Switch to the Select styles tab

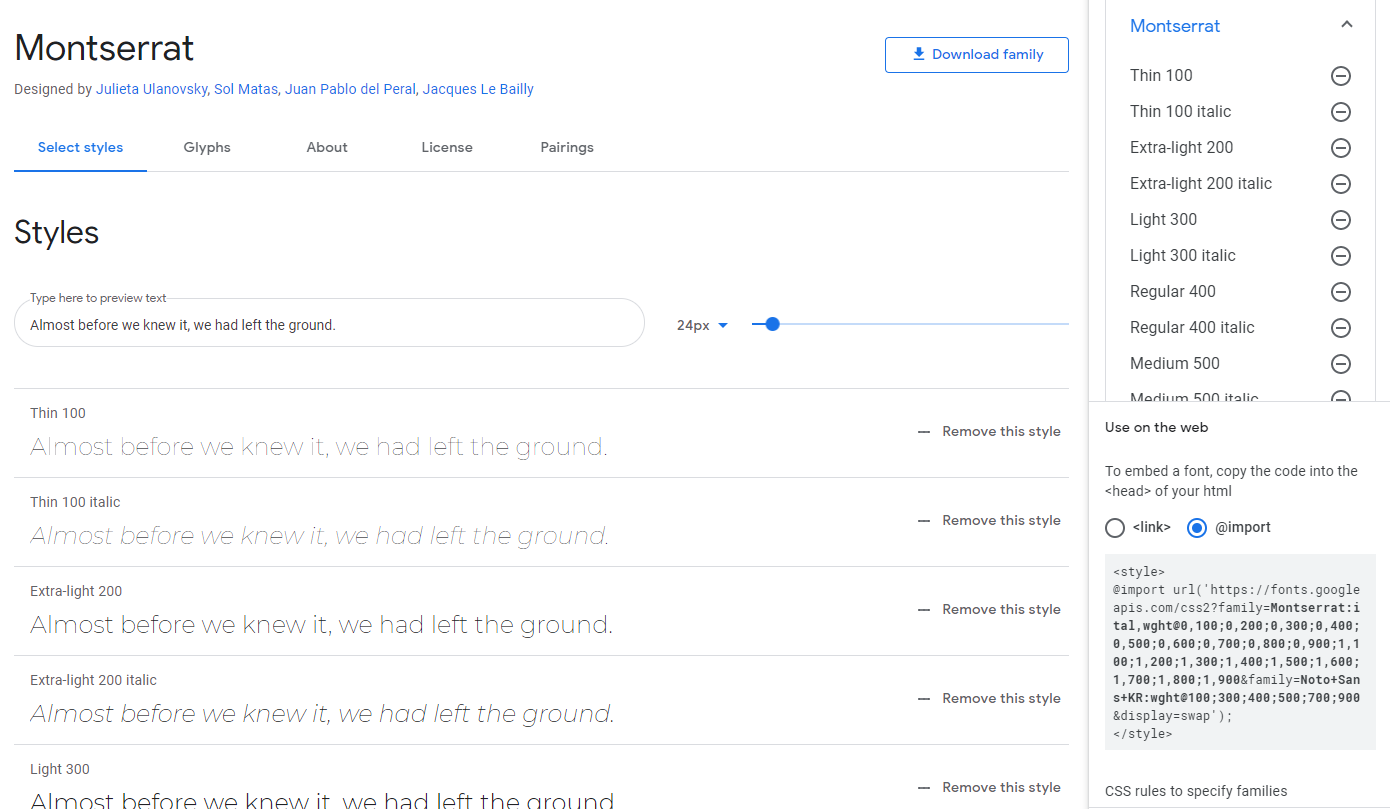80,147
